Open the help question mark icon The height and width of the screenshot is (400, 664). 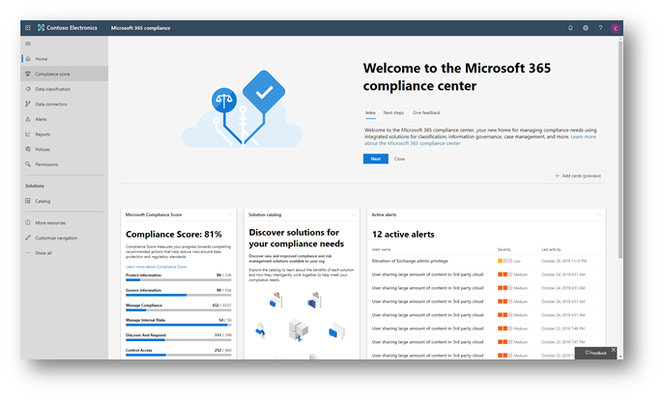[x=600, y=28]
